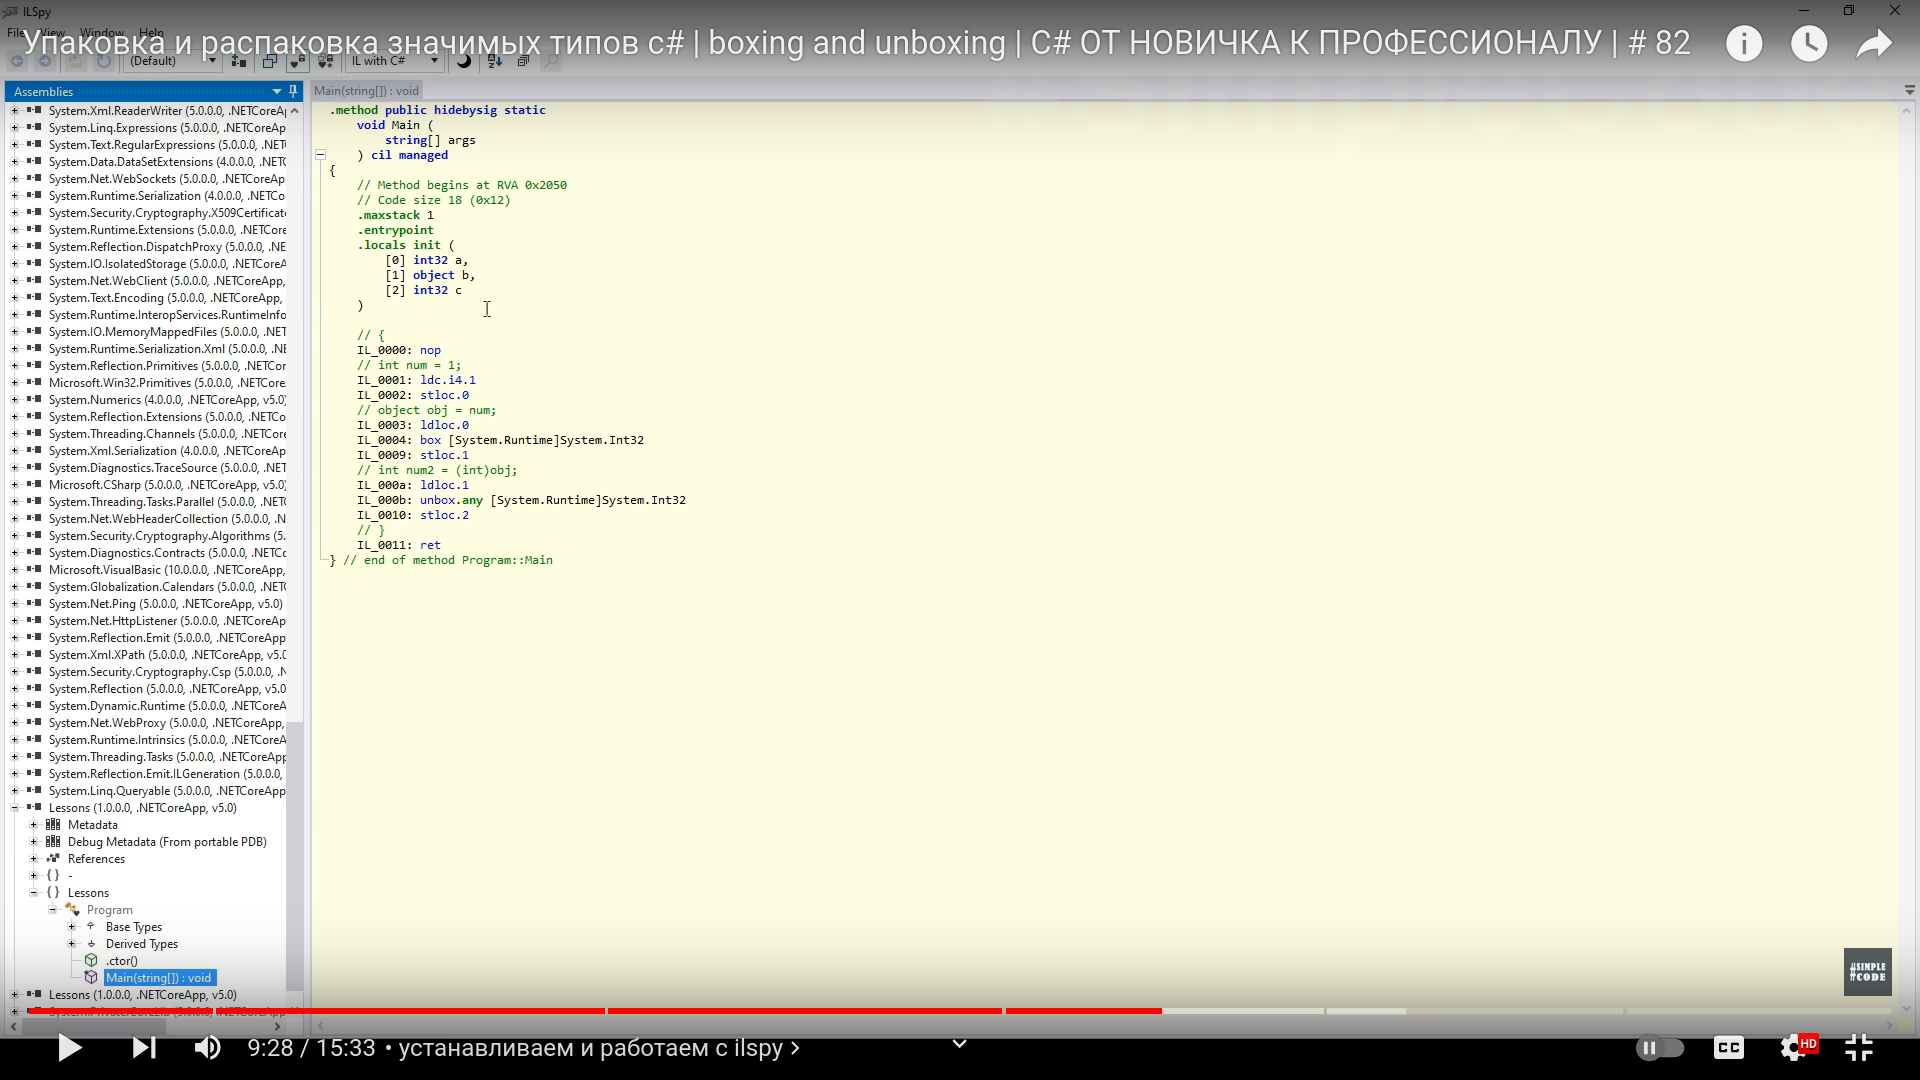Pin the Assemblies panel
Screen dimensions: 1920x1080
tap(293, 91)
